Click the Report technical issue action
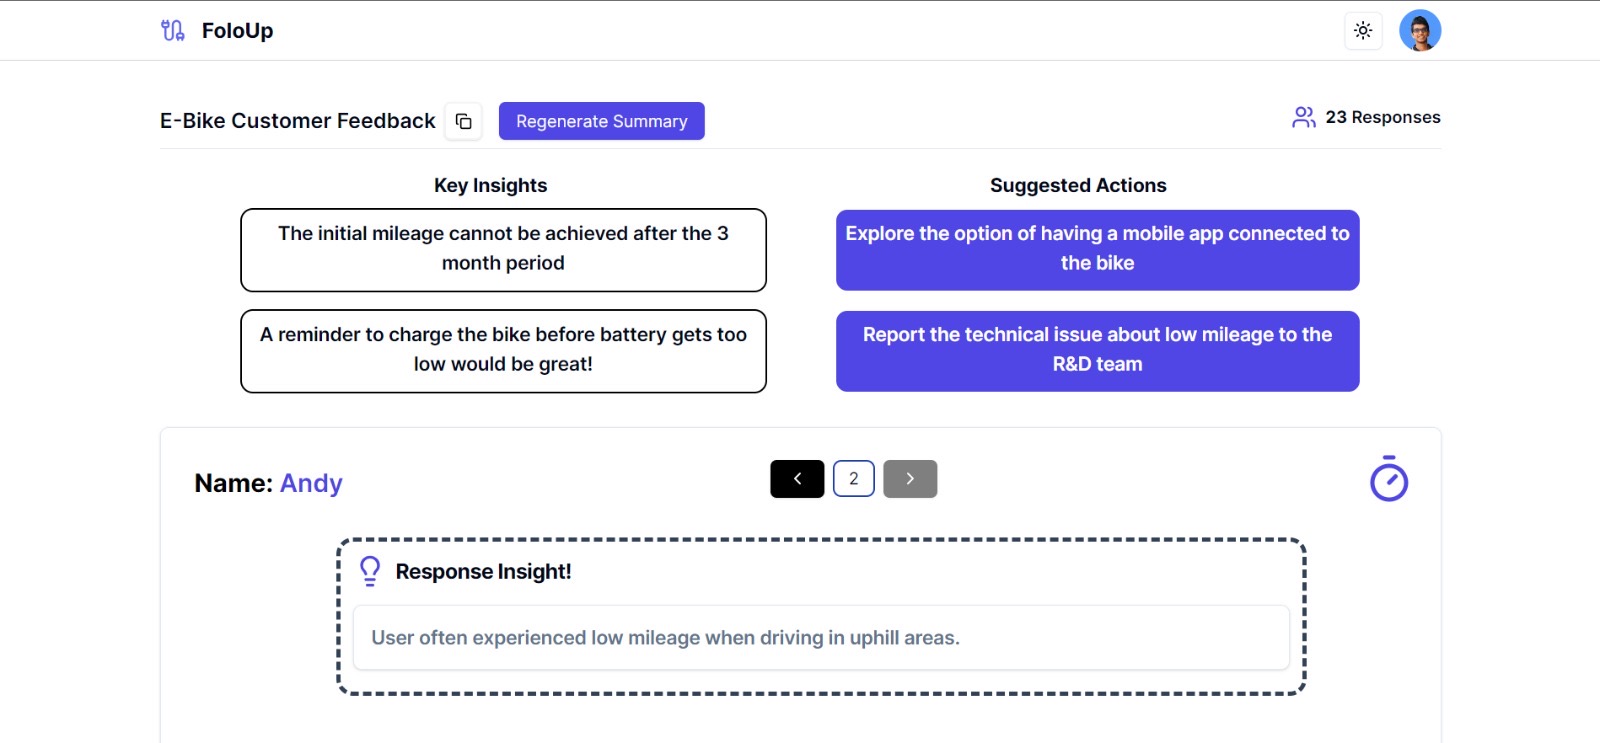Screen dimensions: 1600x743 [1098, 351]
